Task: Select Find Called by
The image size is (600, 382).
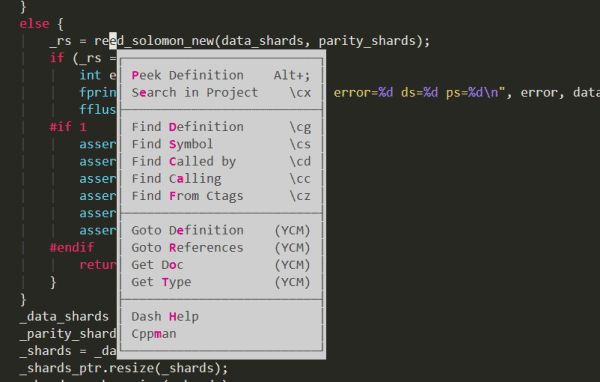Action: (x=221, y=162)
